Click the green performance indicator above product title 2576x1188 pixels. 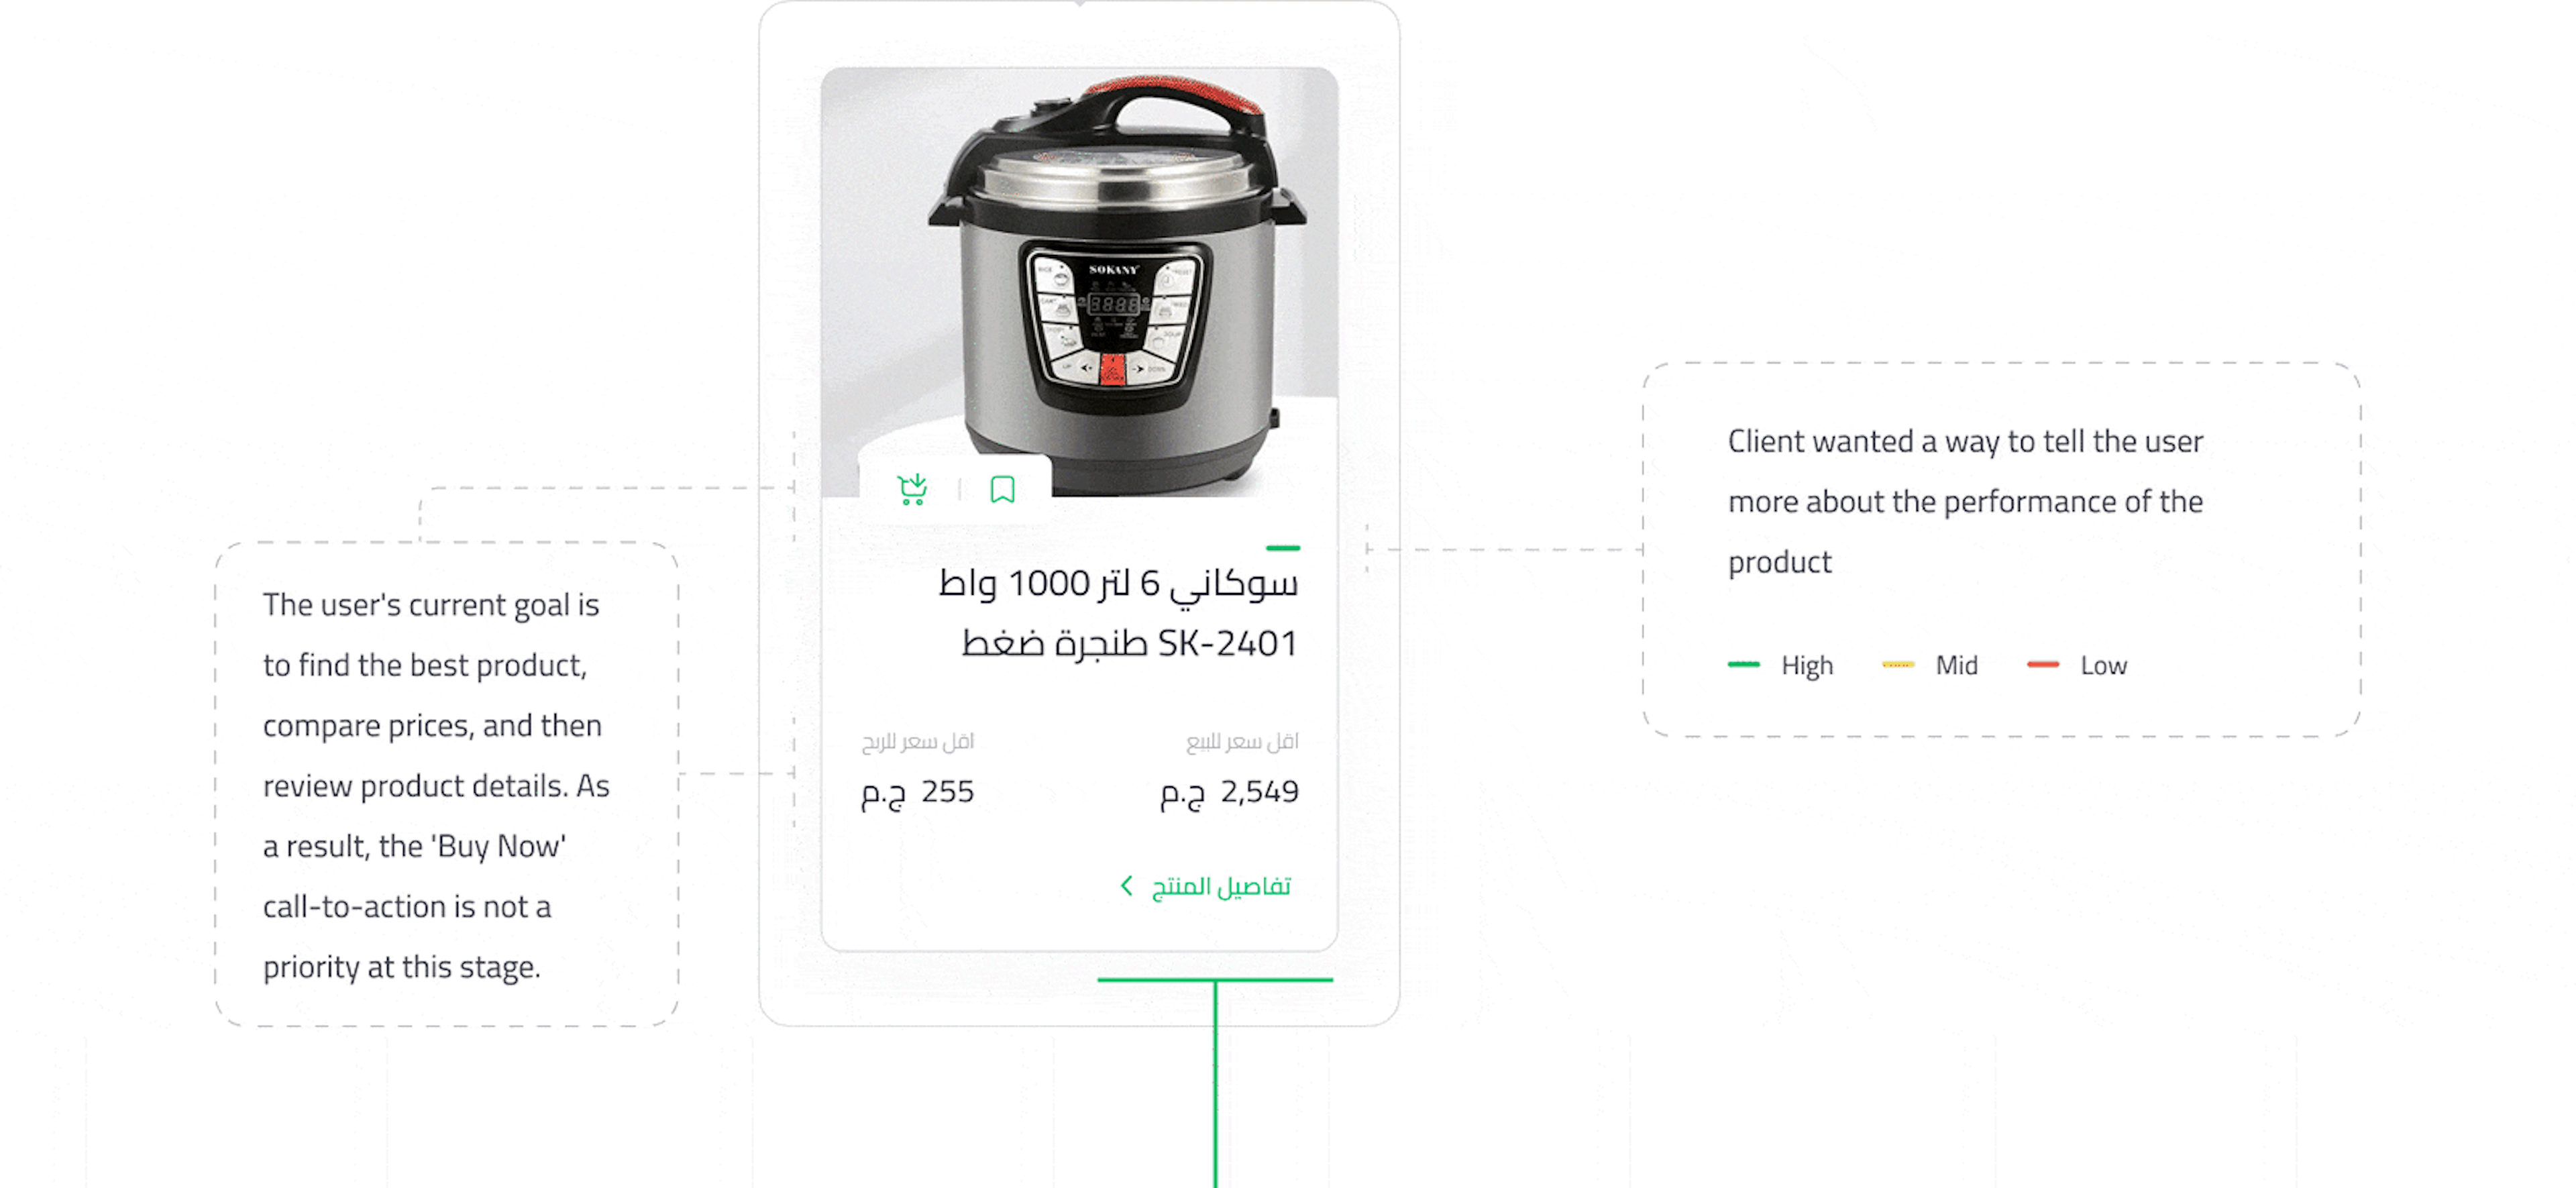[x=1282, y=548]
